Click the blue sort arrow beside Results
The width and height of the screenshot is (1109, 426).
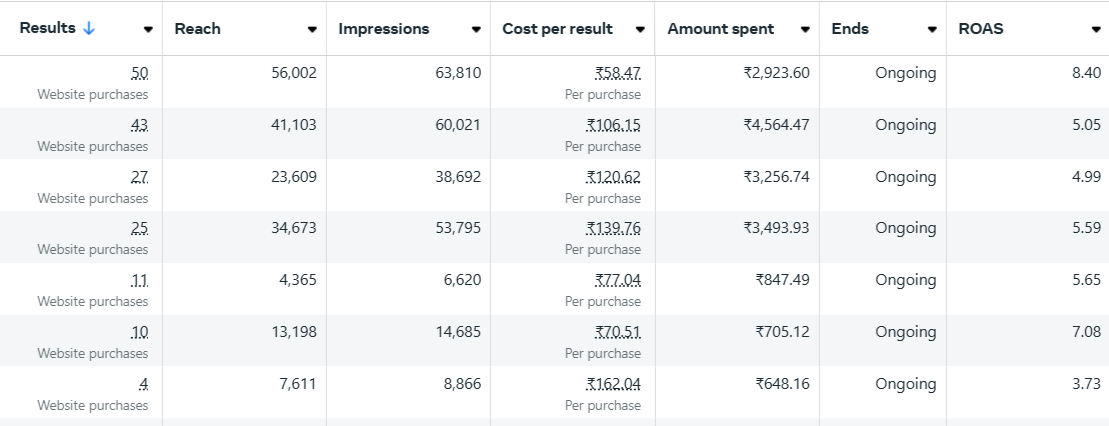pyautogui.click(x=89, y=28)
